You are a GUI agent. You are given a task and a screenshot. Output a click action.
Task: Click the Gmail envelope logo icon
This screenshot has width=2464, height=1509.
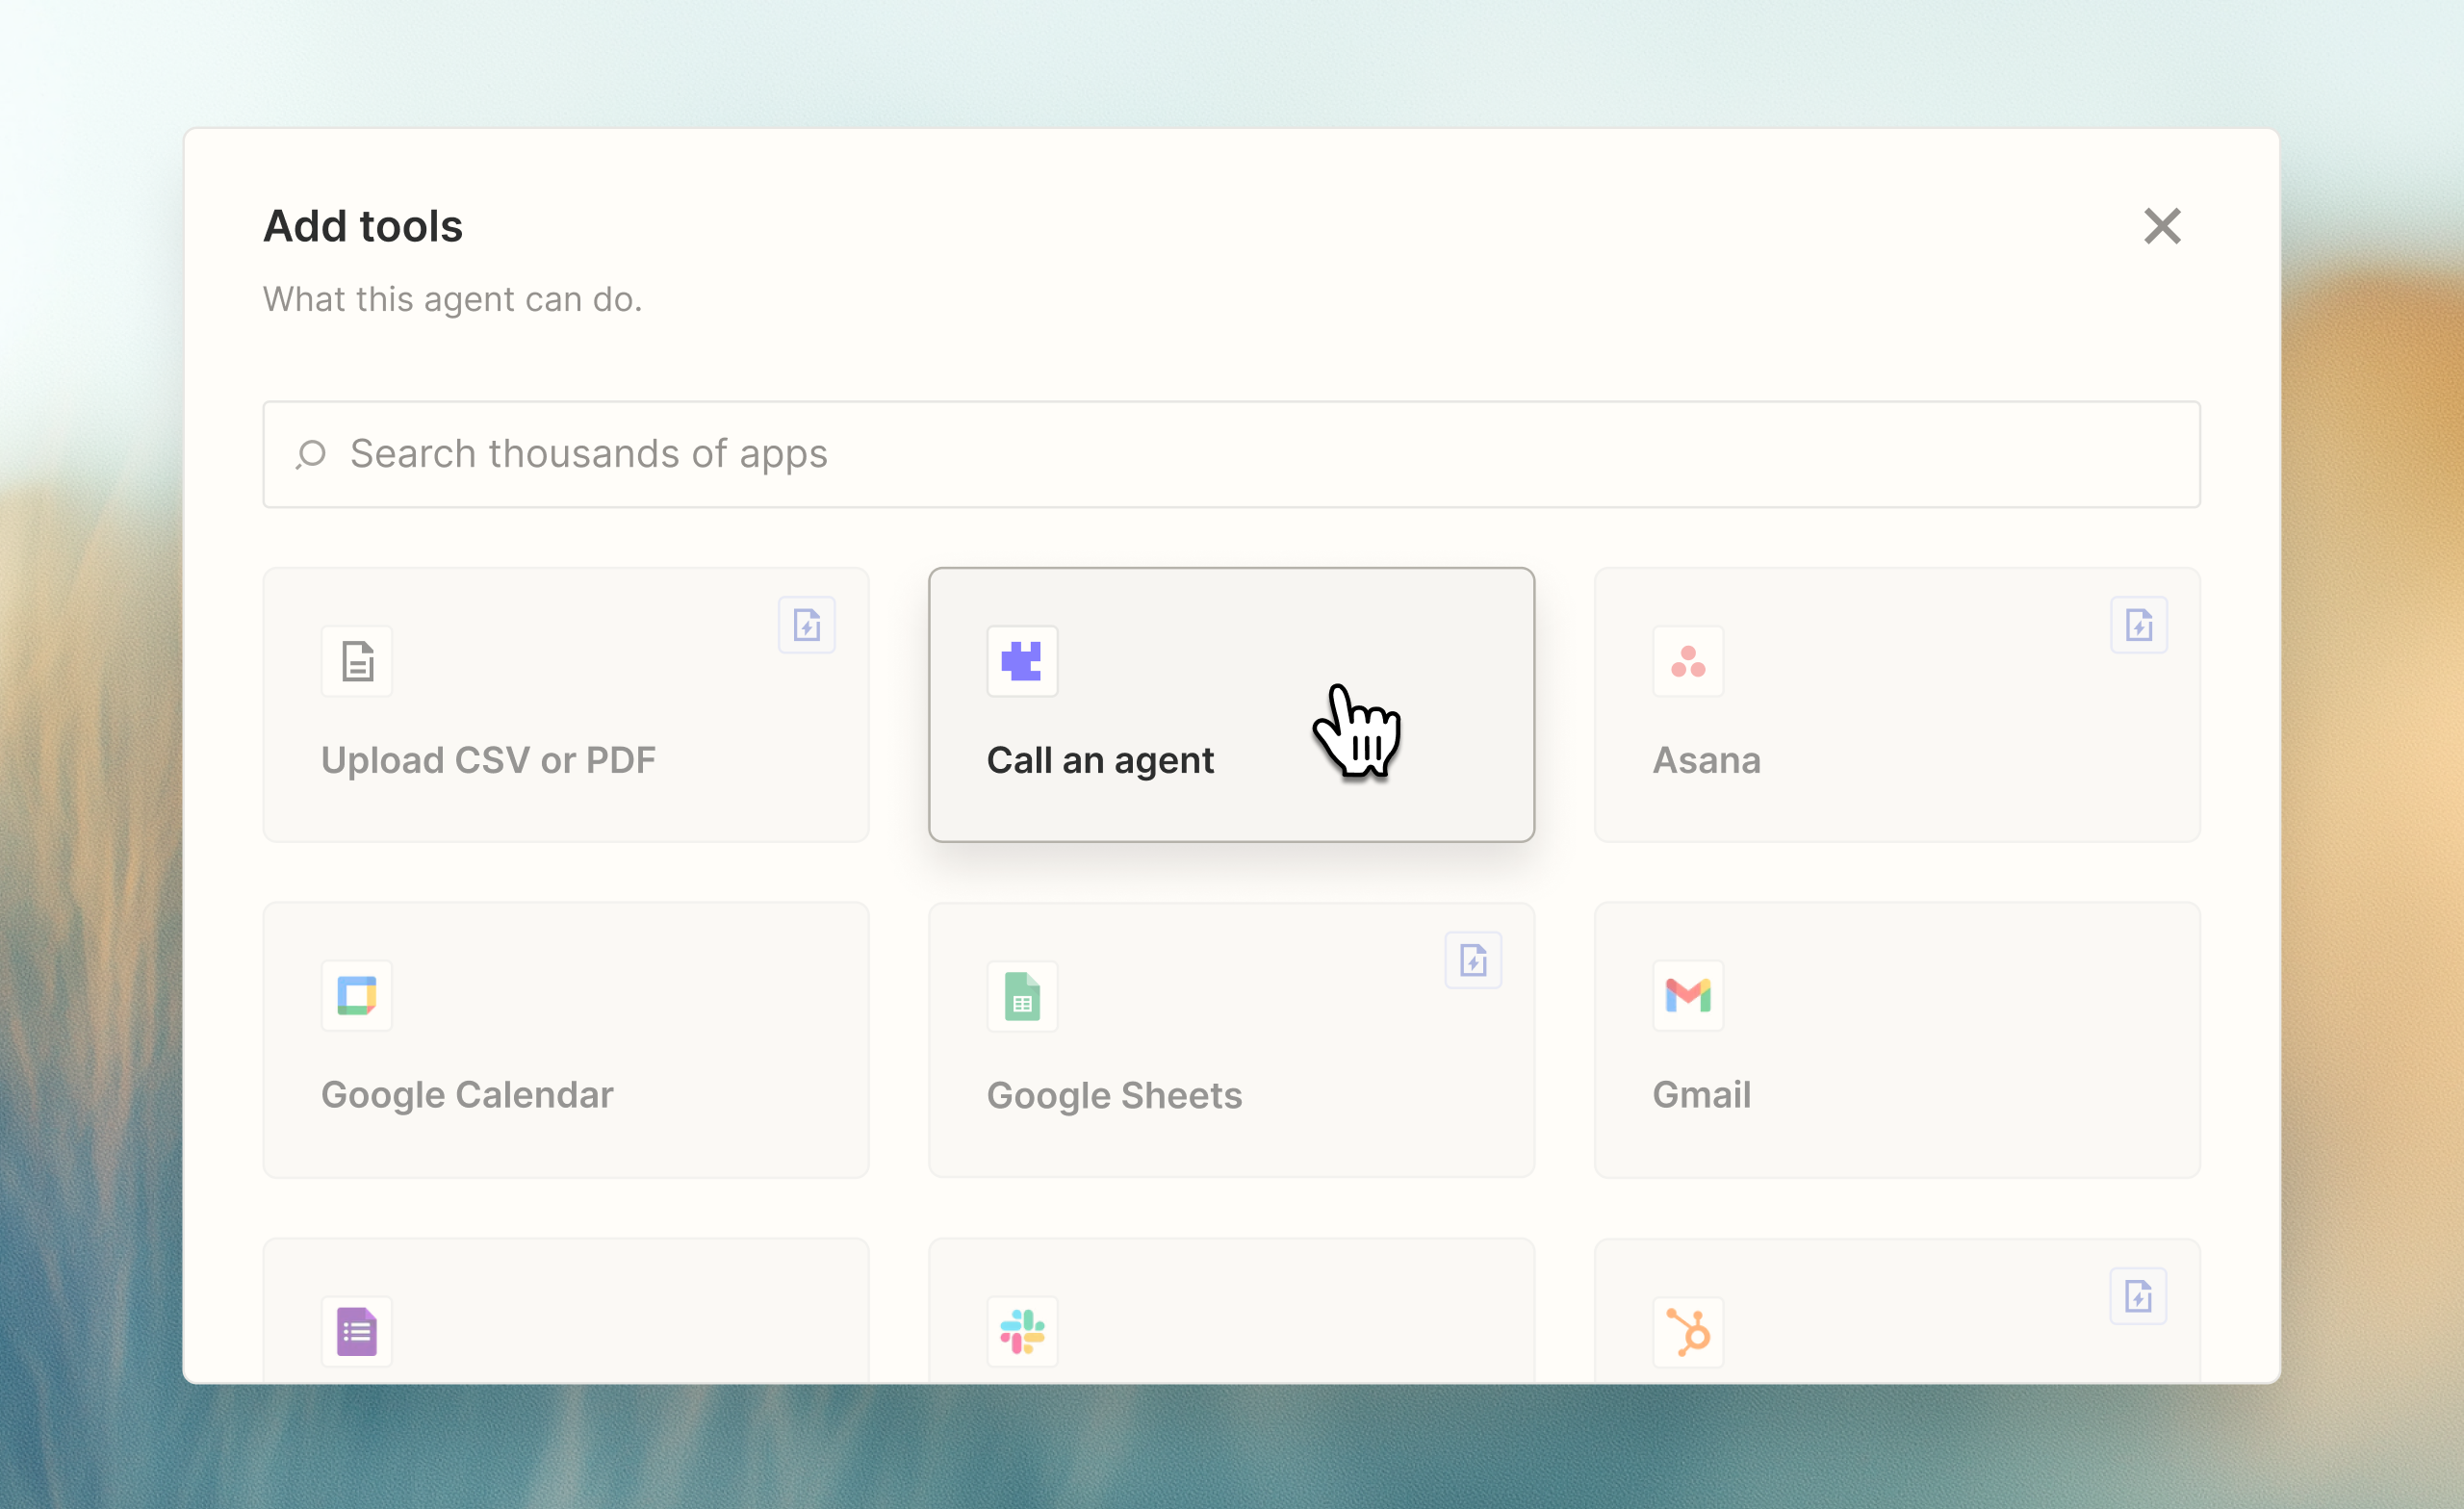coord(1688,995)
